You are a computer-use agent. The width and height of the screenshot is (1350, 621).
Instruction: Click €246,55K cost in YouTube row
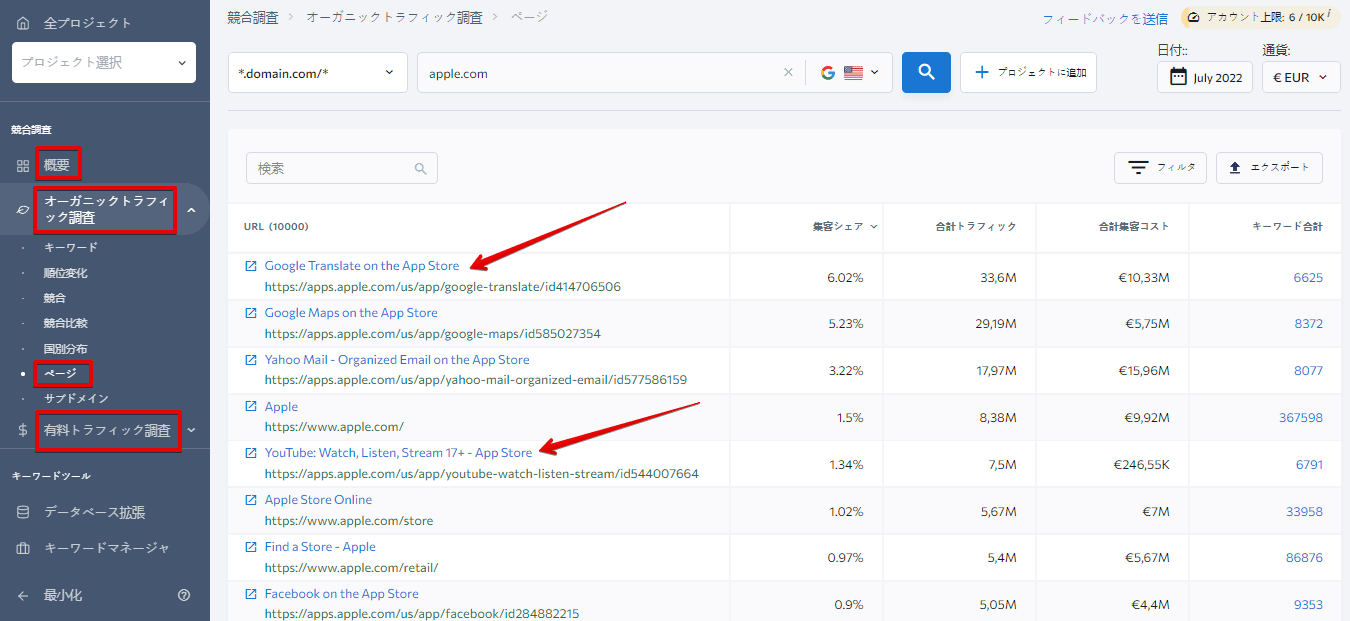pos(1141,464)
